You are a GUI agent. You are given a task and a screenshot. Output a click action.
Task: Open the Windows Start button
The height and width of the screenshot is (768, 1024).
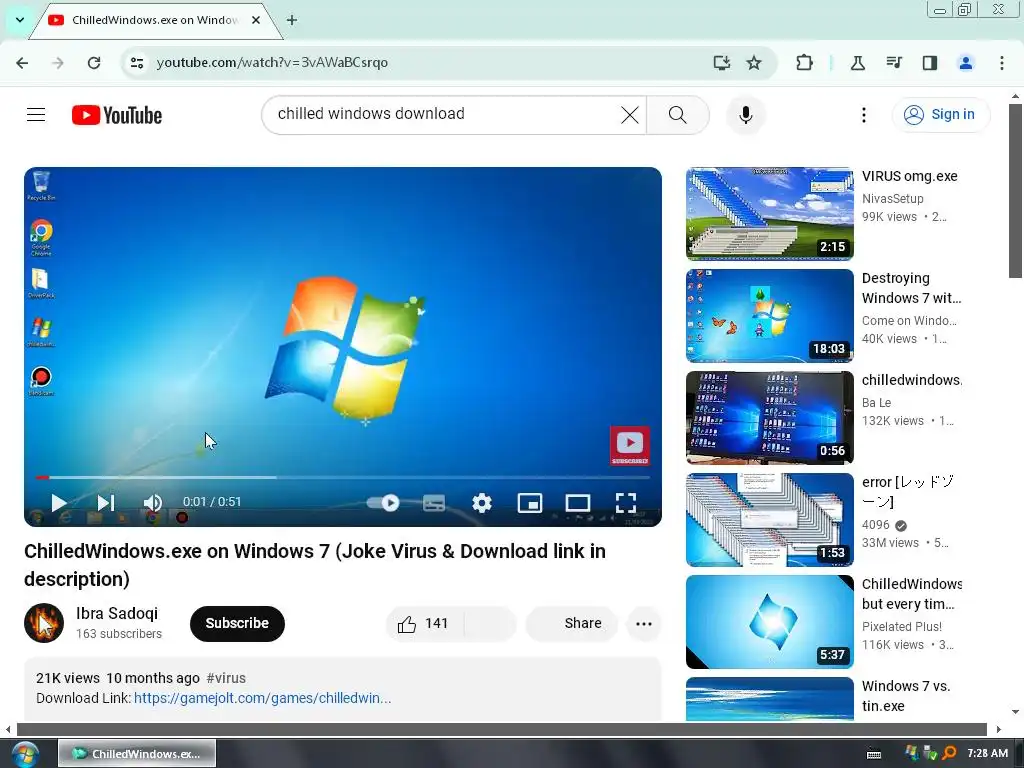point(25,754)
